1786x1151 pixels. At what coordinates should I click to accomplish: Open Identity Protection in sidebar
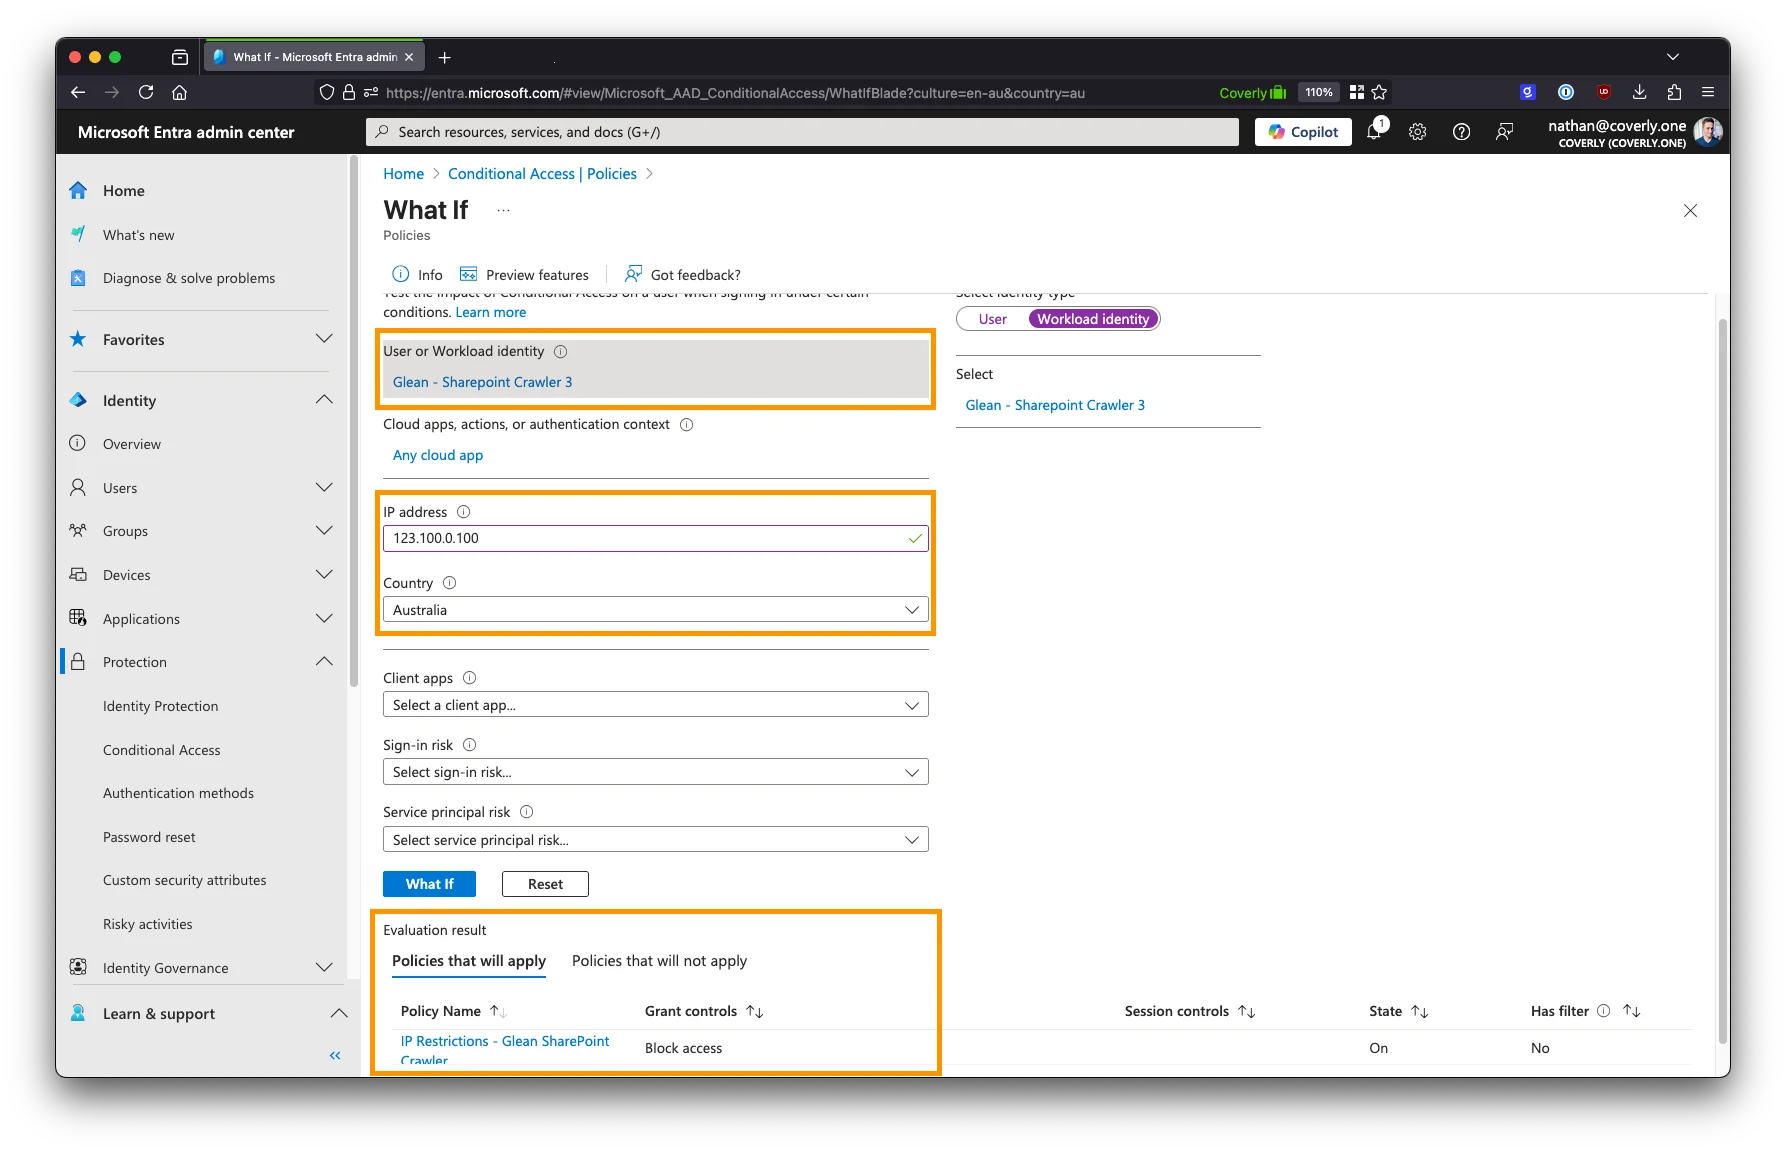pos(160,705)
